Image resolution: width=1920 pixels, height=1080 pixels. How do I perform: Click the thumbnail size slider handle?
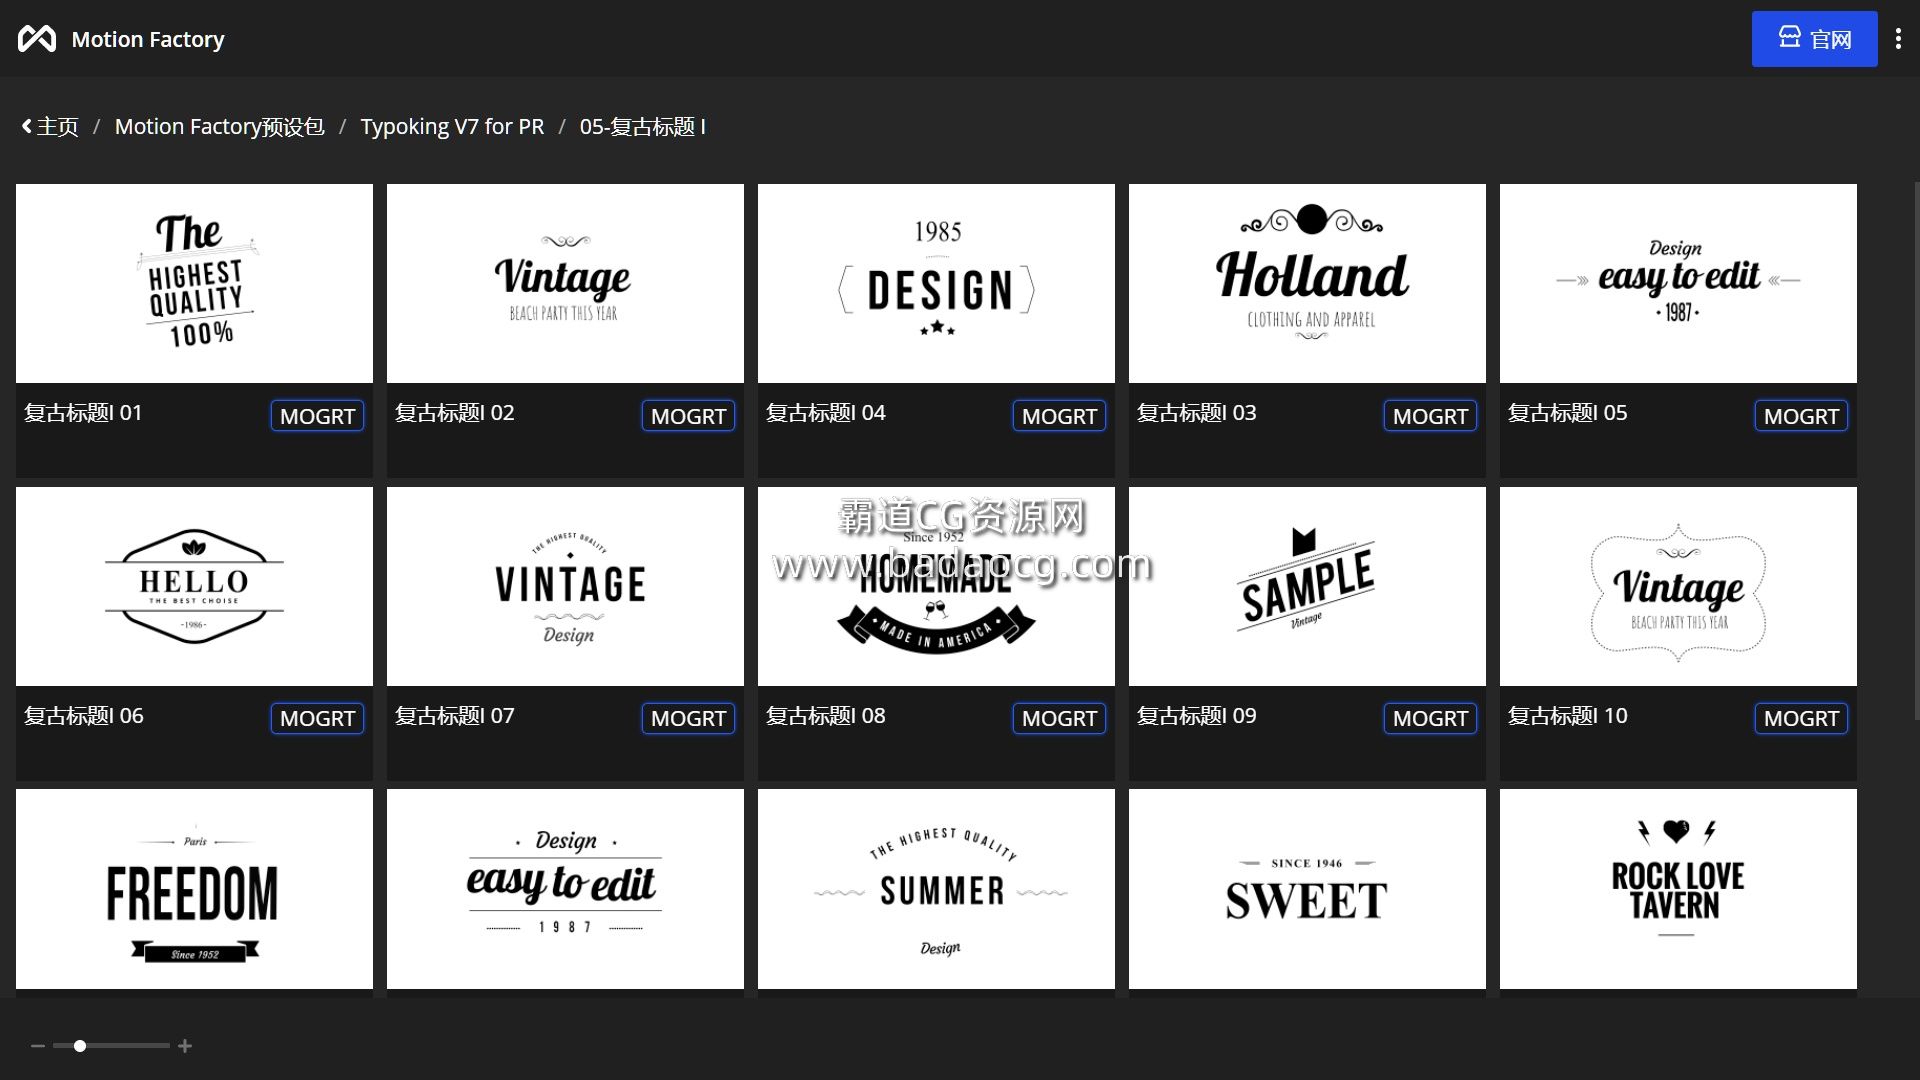[80, 1046]
